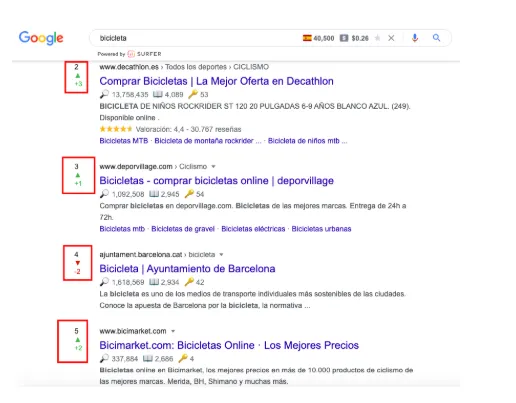Open Bicicletas MTB sitelink
The height and width of the screenshot is (403, 516).
(x=124, y=141)
